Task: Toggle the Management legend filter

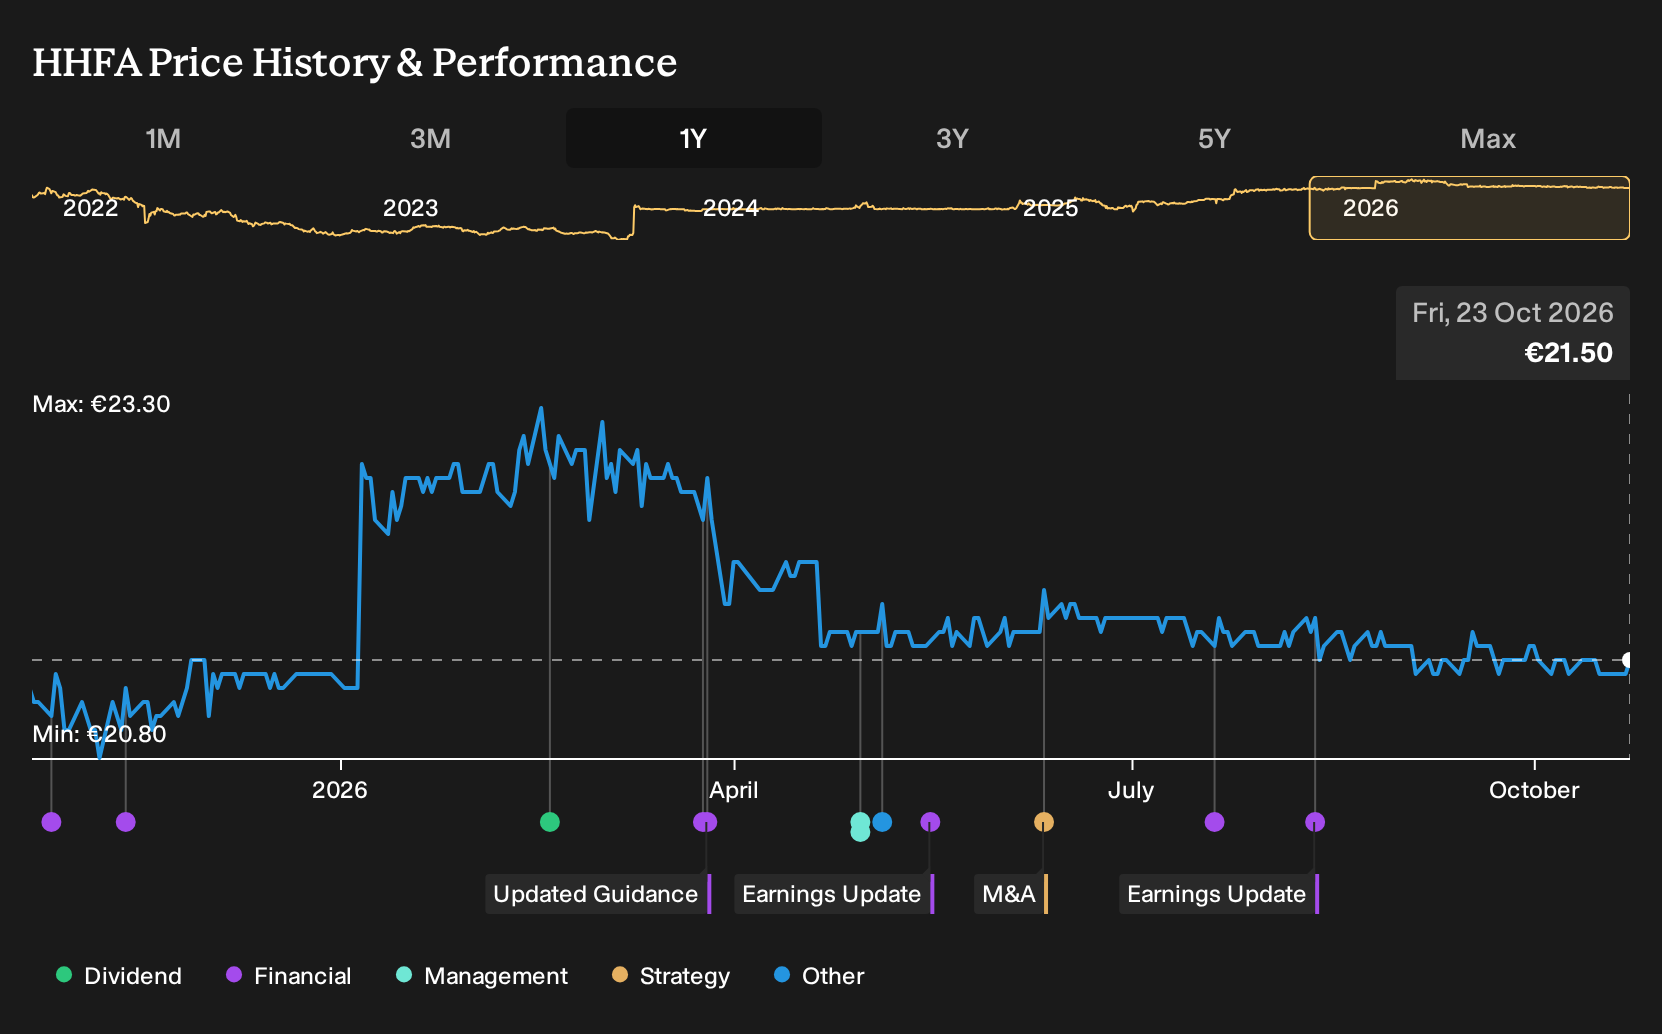Action: pyautogui.click(x=482, y=976)
